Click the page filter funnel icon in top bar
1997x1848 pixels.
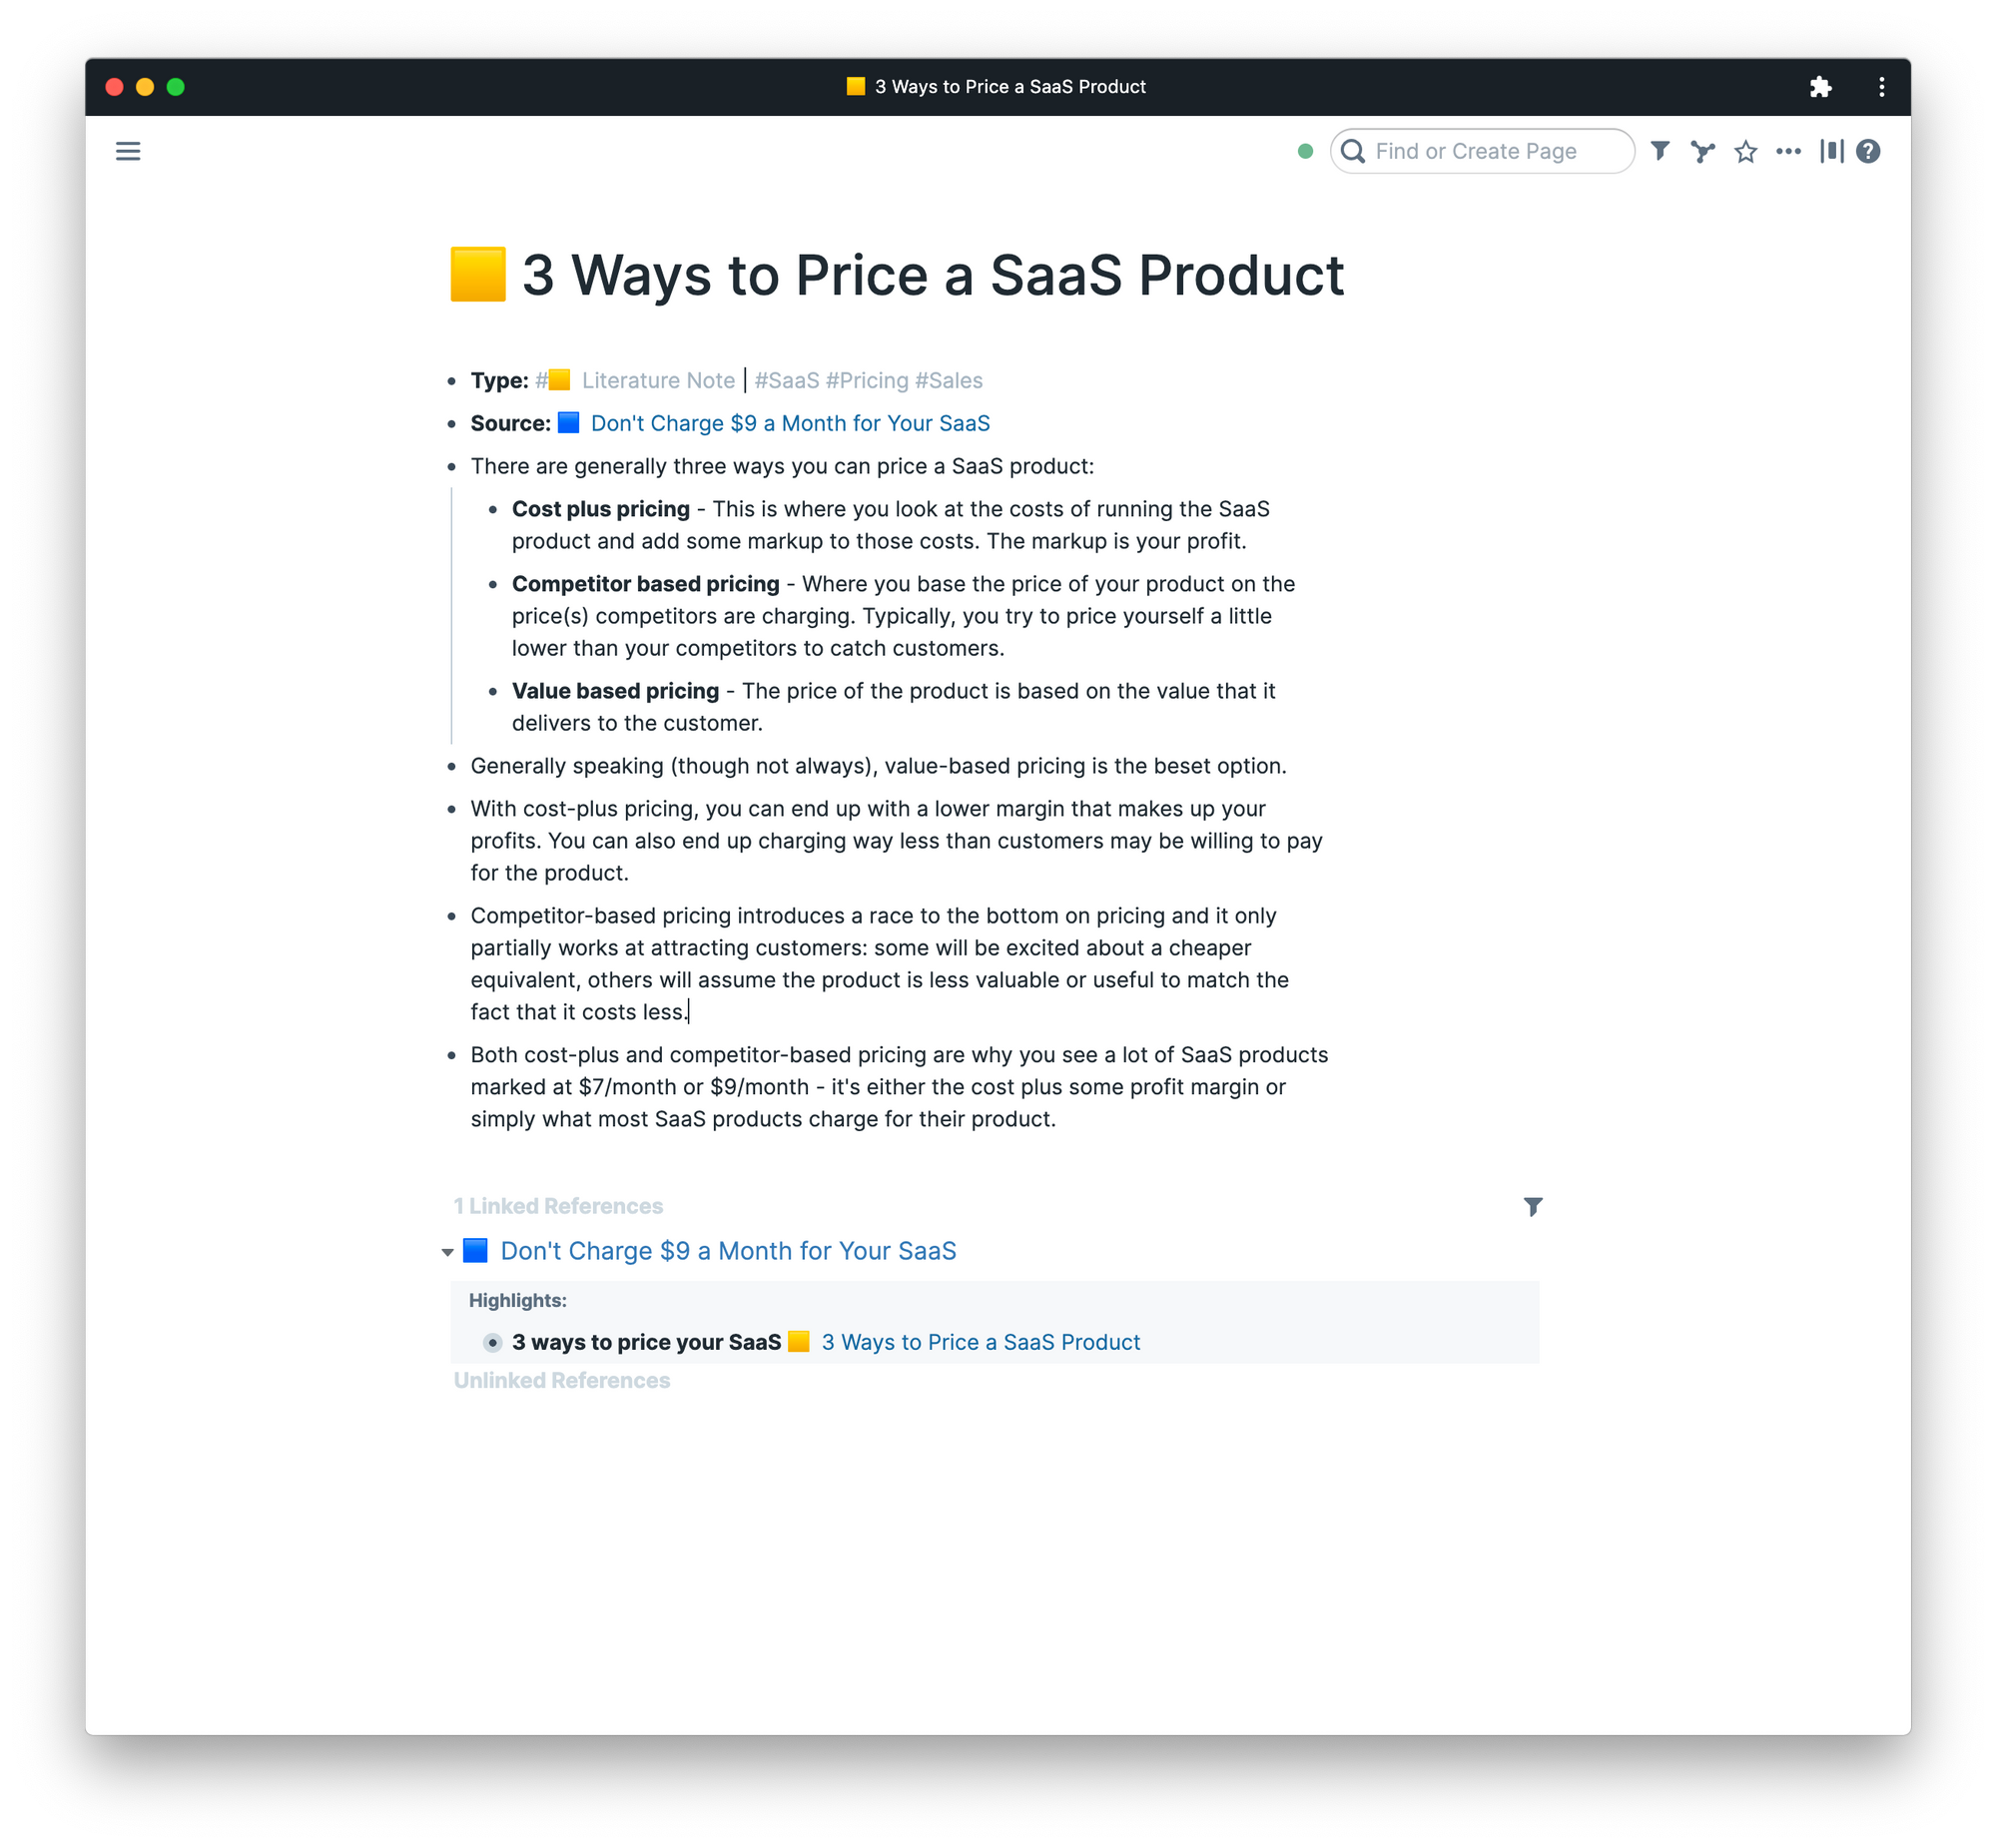[x=1660, y=151]
